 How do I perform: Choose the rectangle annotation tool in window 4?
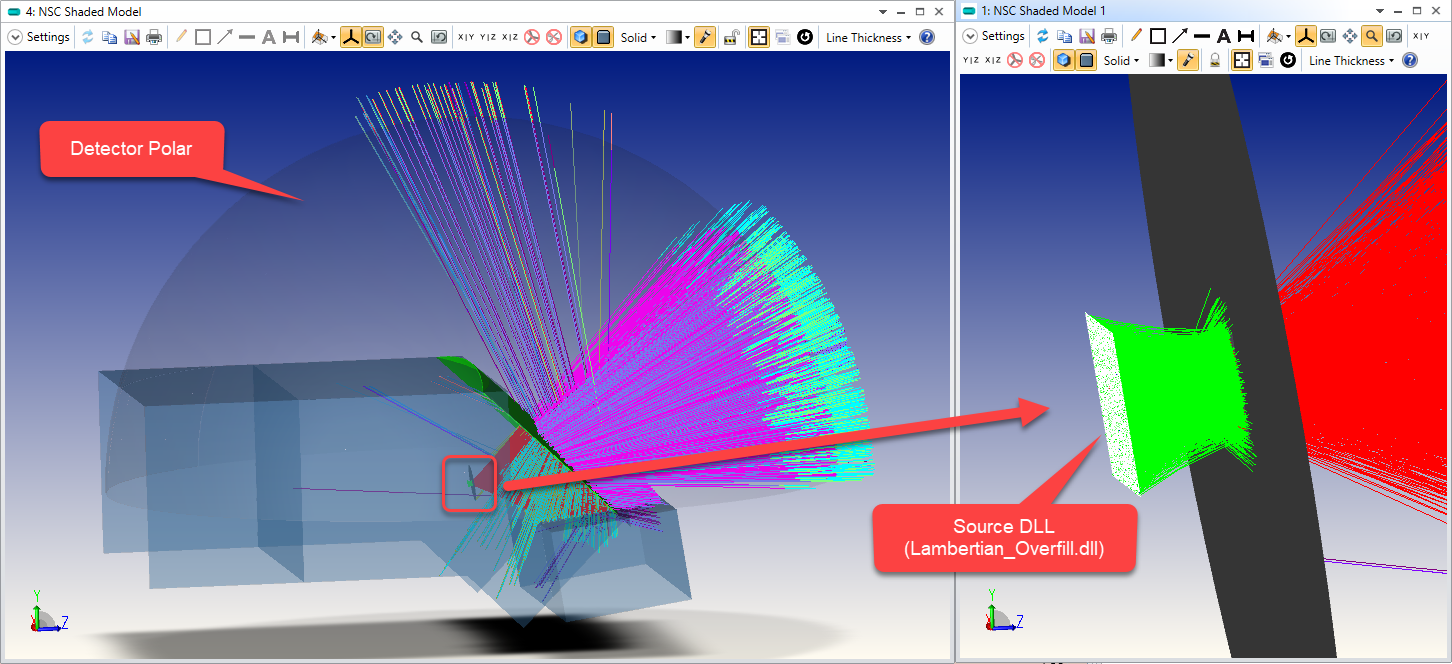203,37
